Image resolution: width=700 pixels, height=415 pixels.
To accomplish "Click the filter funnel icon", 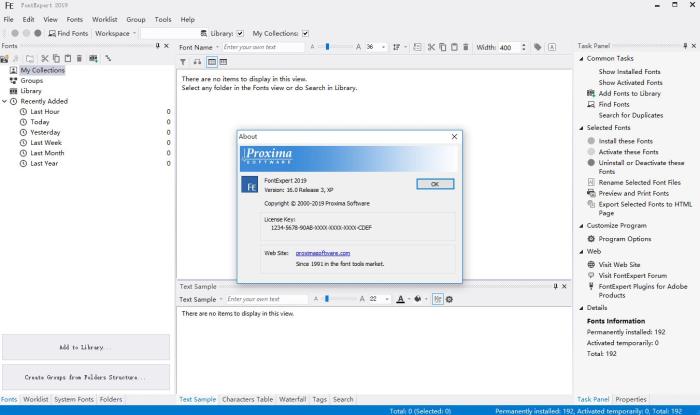I will point(183,62).
